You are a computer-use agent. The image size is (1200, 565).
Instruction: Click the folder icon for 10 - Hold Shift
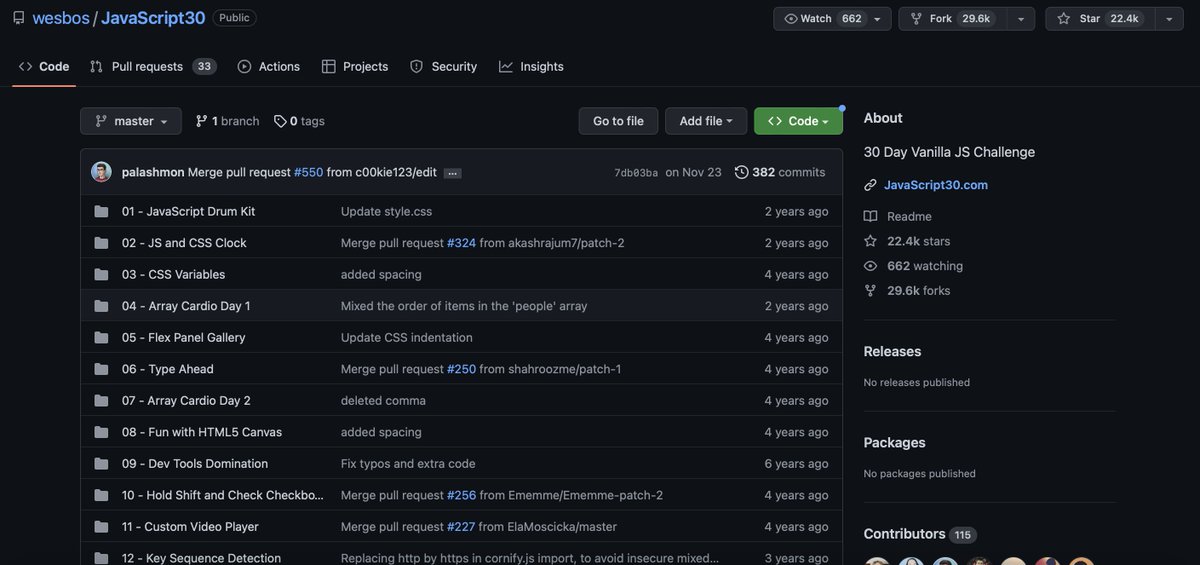[101, 495]
